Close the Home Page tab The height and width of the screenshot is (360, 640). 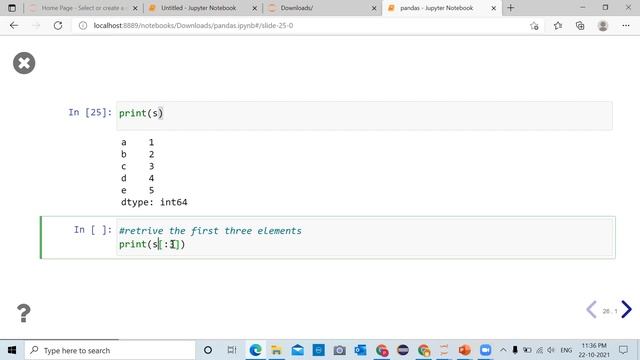(135, 8)
